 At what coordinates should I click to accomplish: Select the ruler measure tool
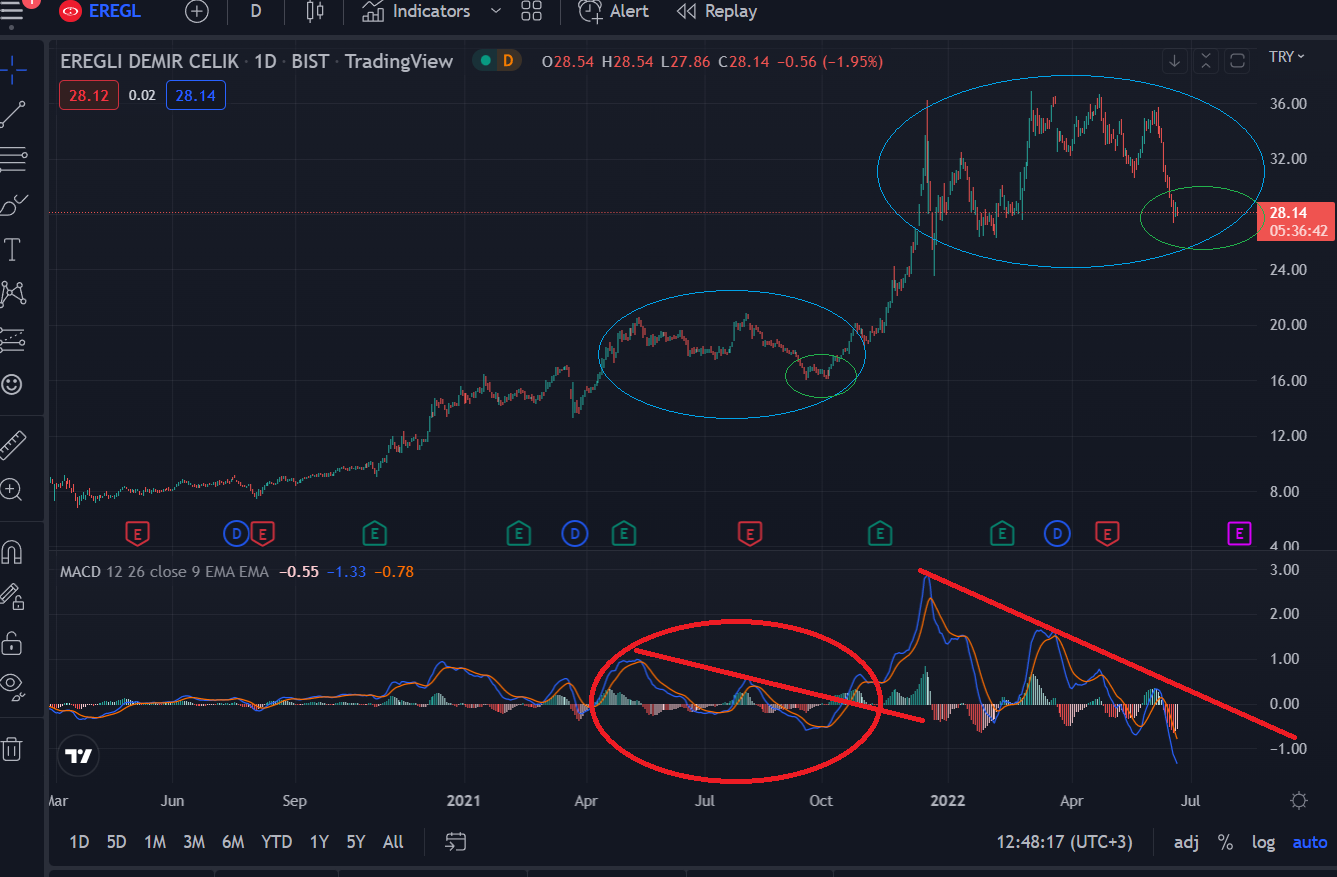point(12,445)
